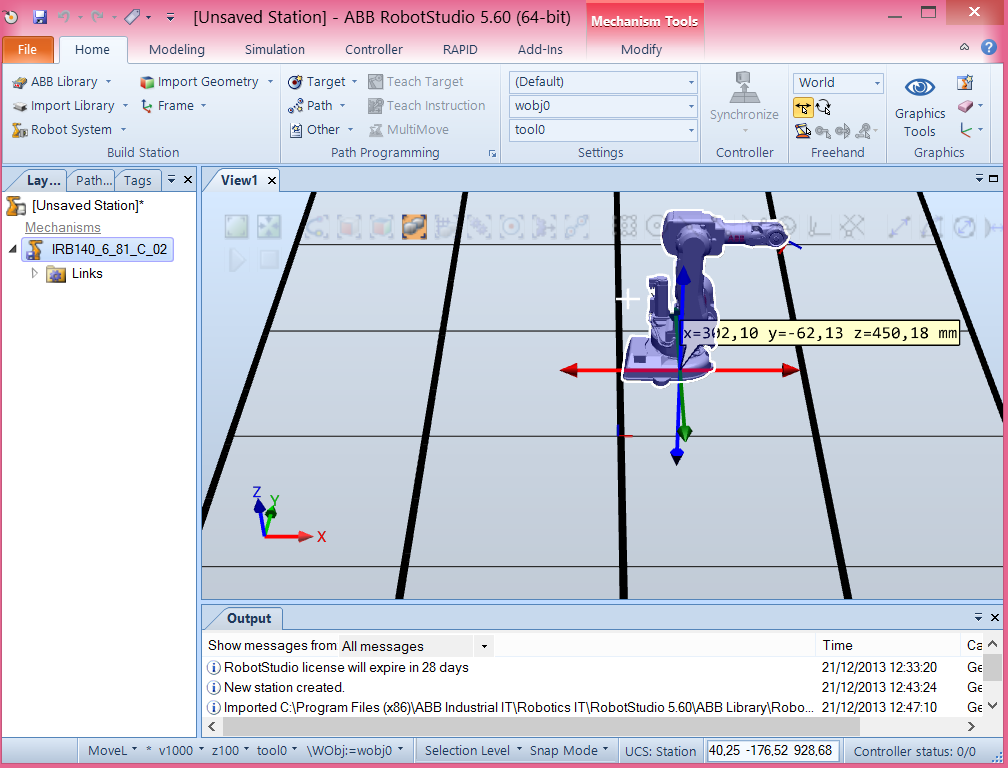
Task: Open the tool0 settings dropdown
Action: tap(690, 129)
